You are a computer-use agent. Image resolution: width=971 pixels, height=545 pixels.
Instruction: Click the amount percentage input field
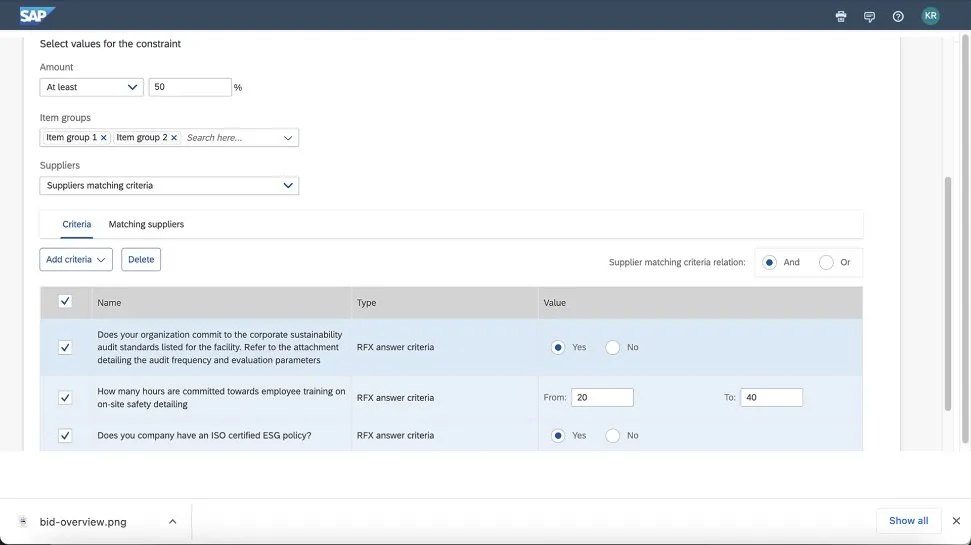(x=189, y=87)
